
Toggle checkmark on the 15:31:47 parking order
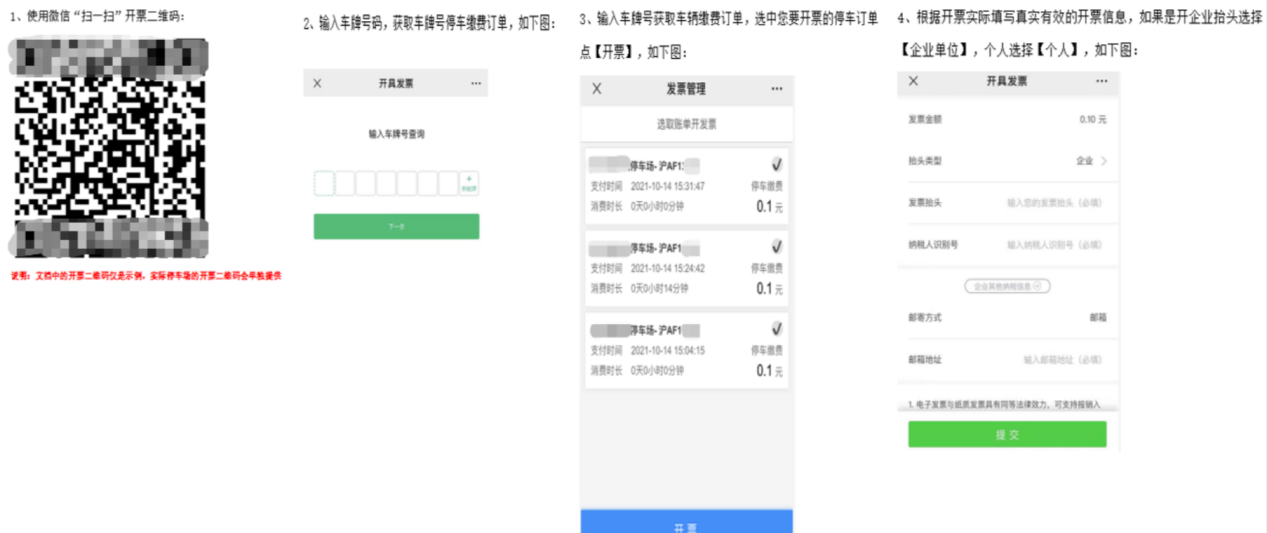[x=777, y=165]
